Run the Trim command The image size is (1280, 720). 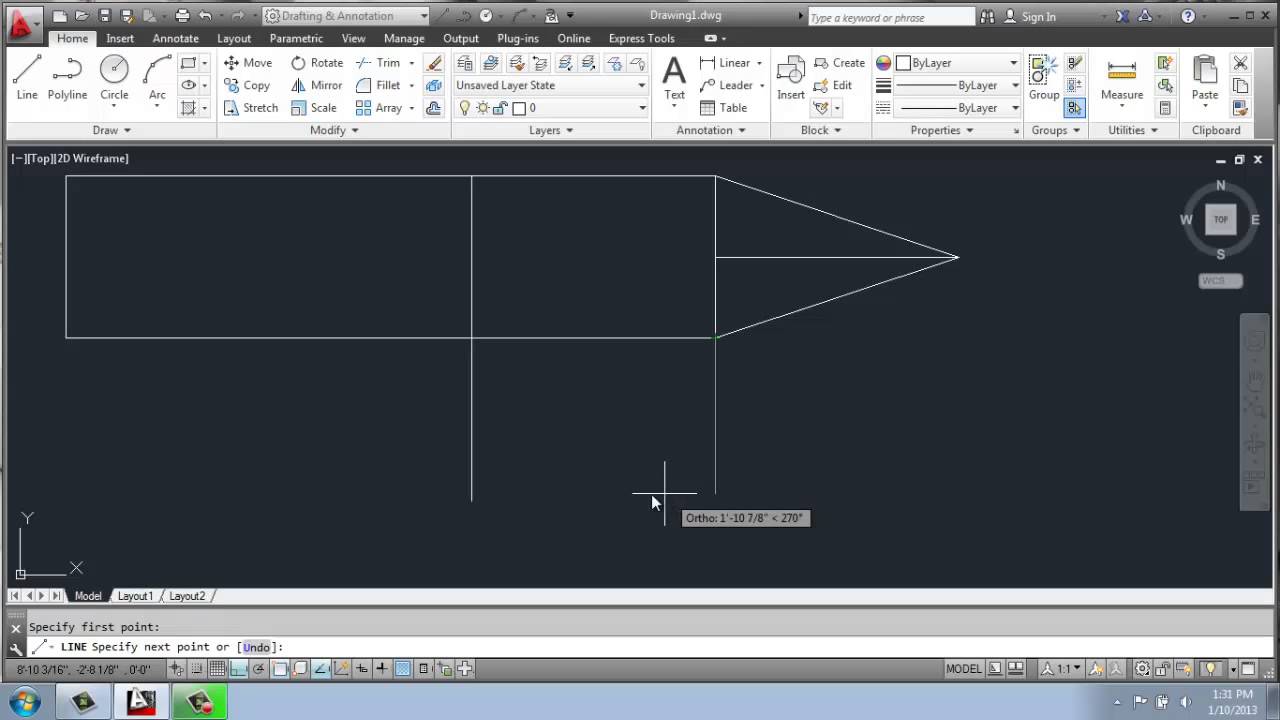coord(378,62)
